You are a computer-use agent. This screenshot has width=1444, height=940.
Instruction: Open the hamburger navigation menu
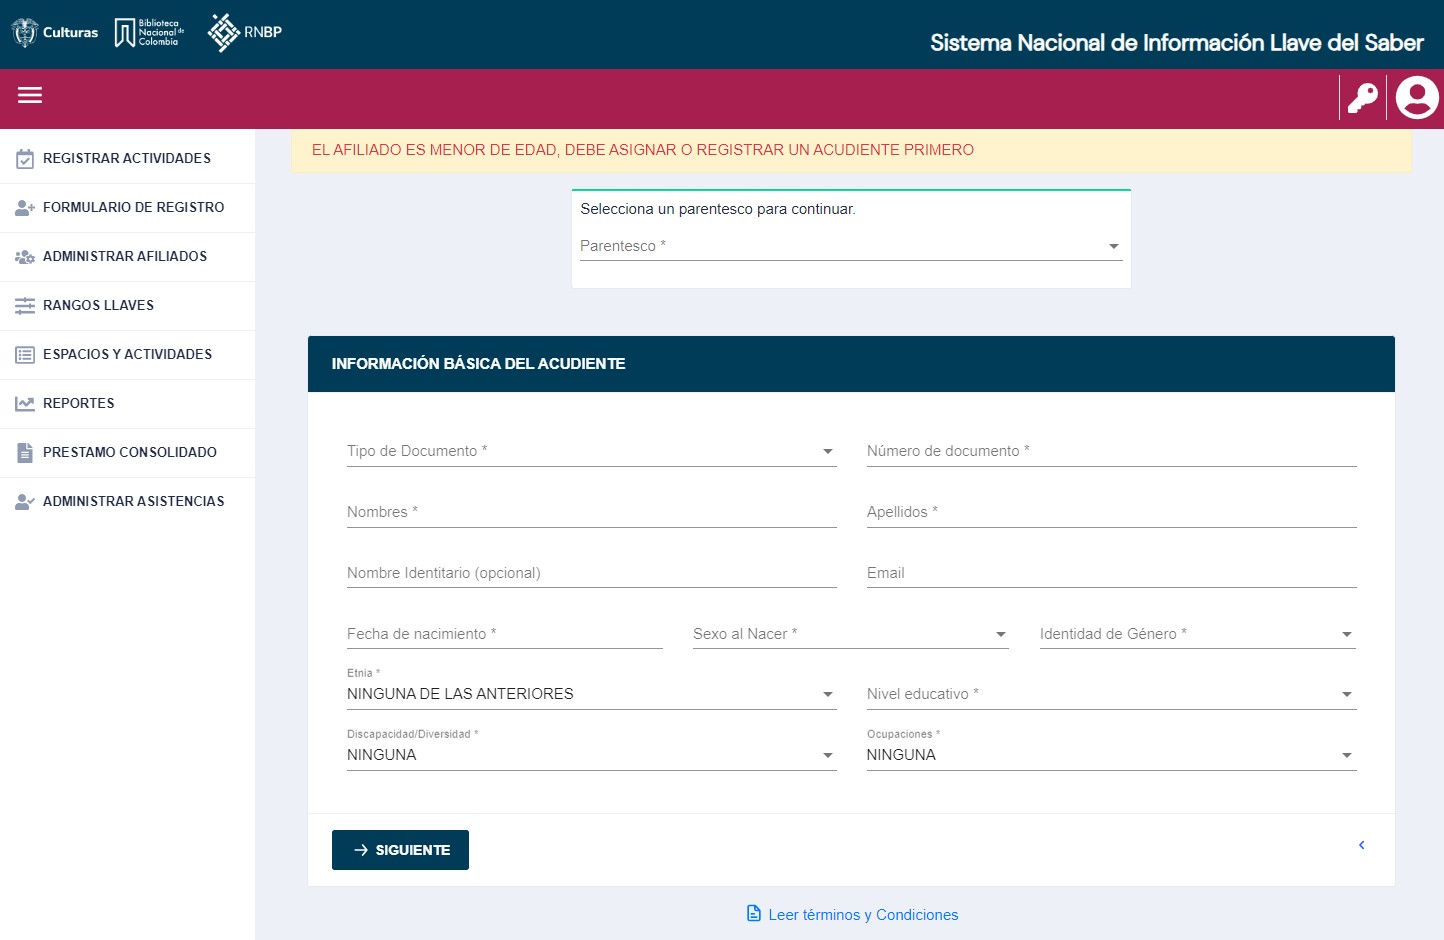tap(30, 95)
